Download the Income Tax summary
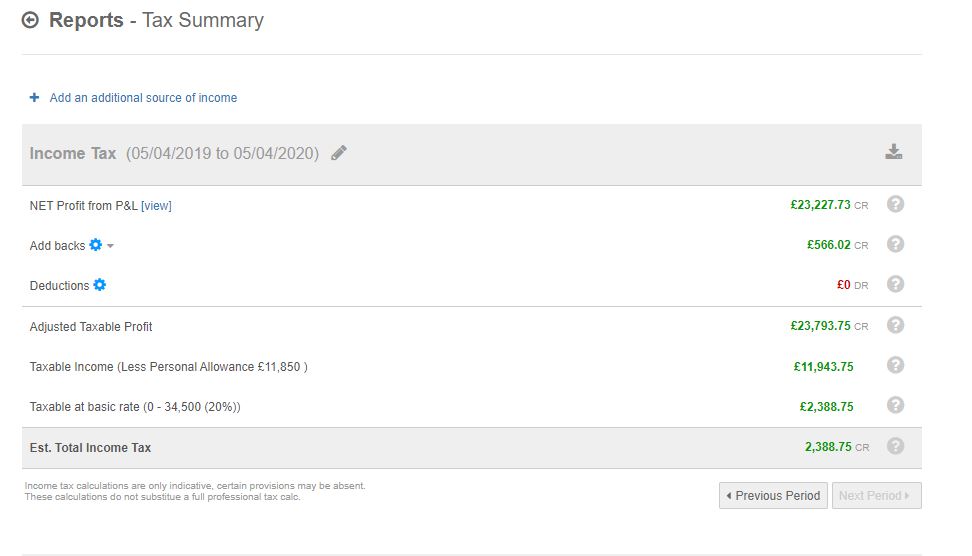This screenshot has width=972, height=556. [893, 152]
